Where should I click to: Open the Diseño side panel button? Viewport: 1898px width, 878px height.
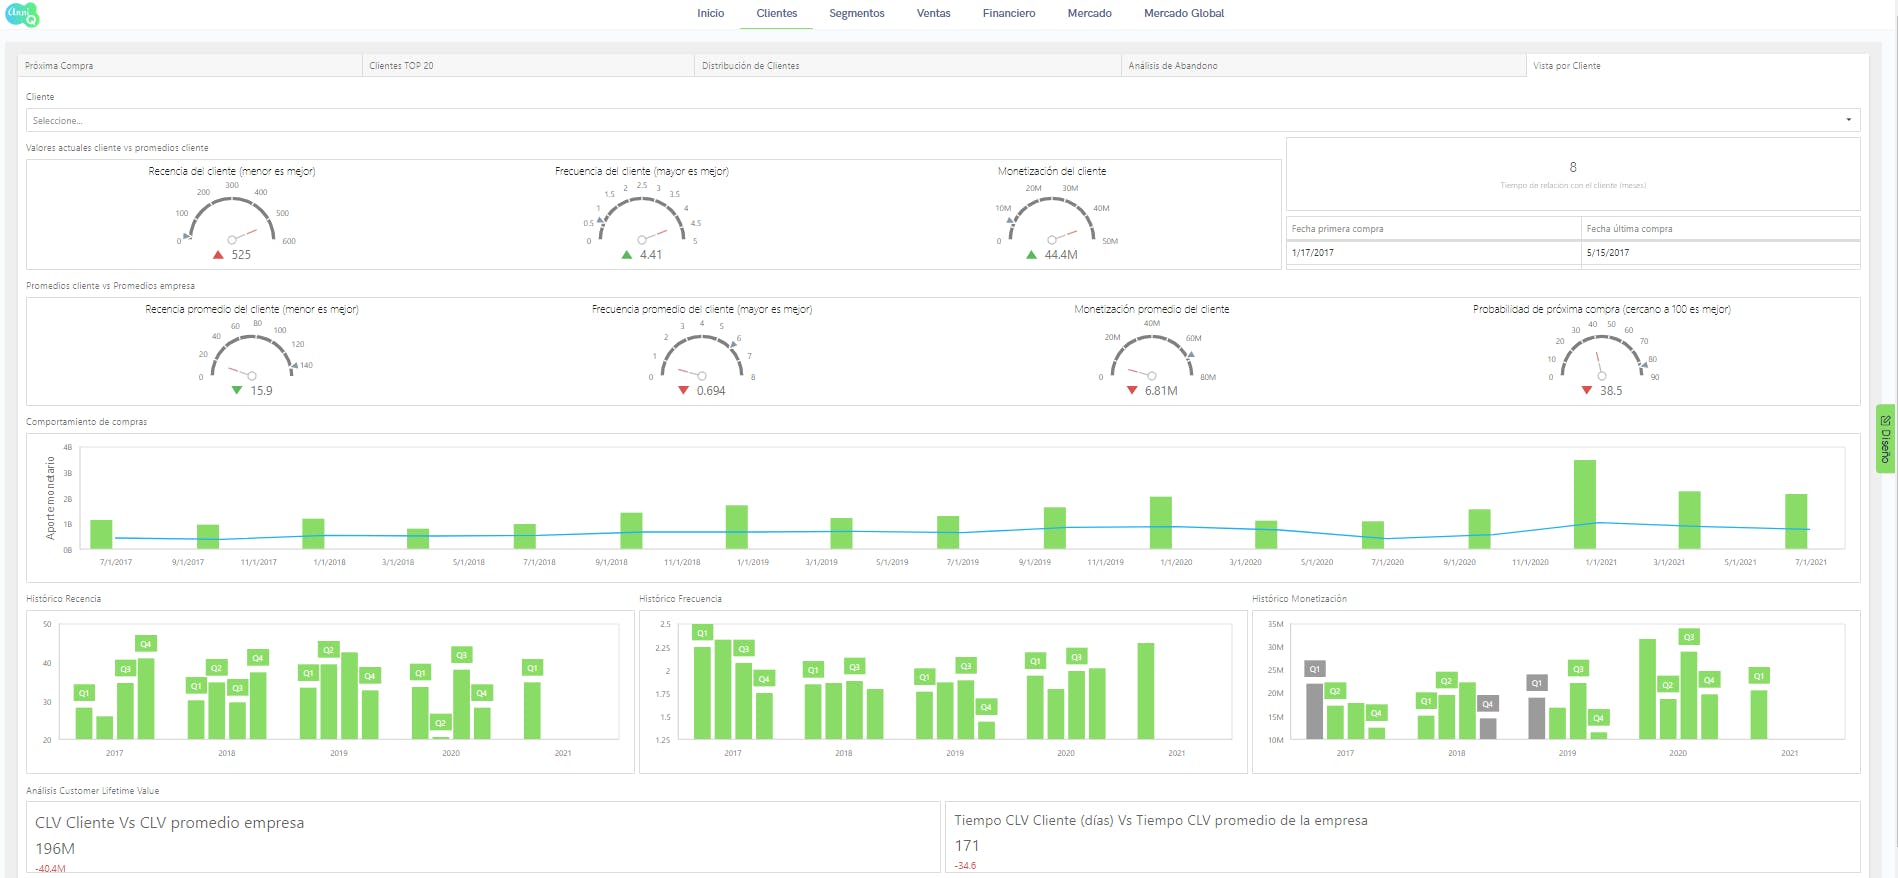click(1885, 439)
